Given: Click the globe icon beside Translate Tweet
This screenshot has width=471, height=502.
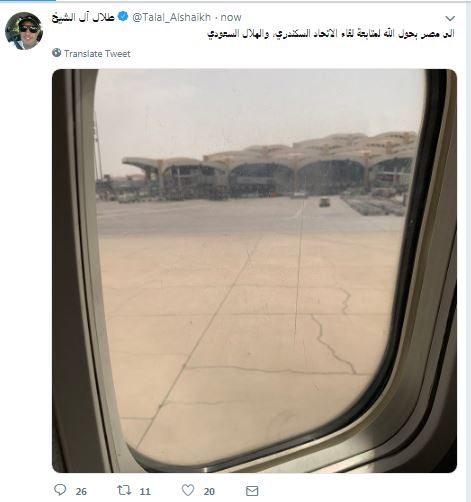Looking at the screenshot, I should click(57, 53).
